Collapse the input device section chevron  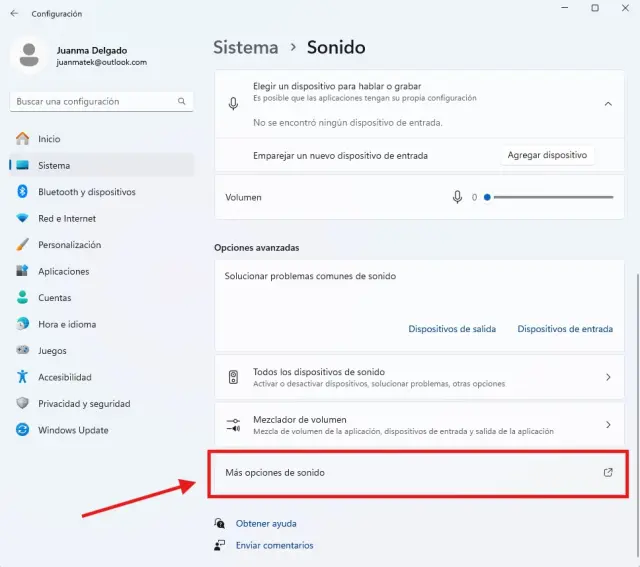pyautogui.click(x=607, y=103)
